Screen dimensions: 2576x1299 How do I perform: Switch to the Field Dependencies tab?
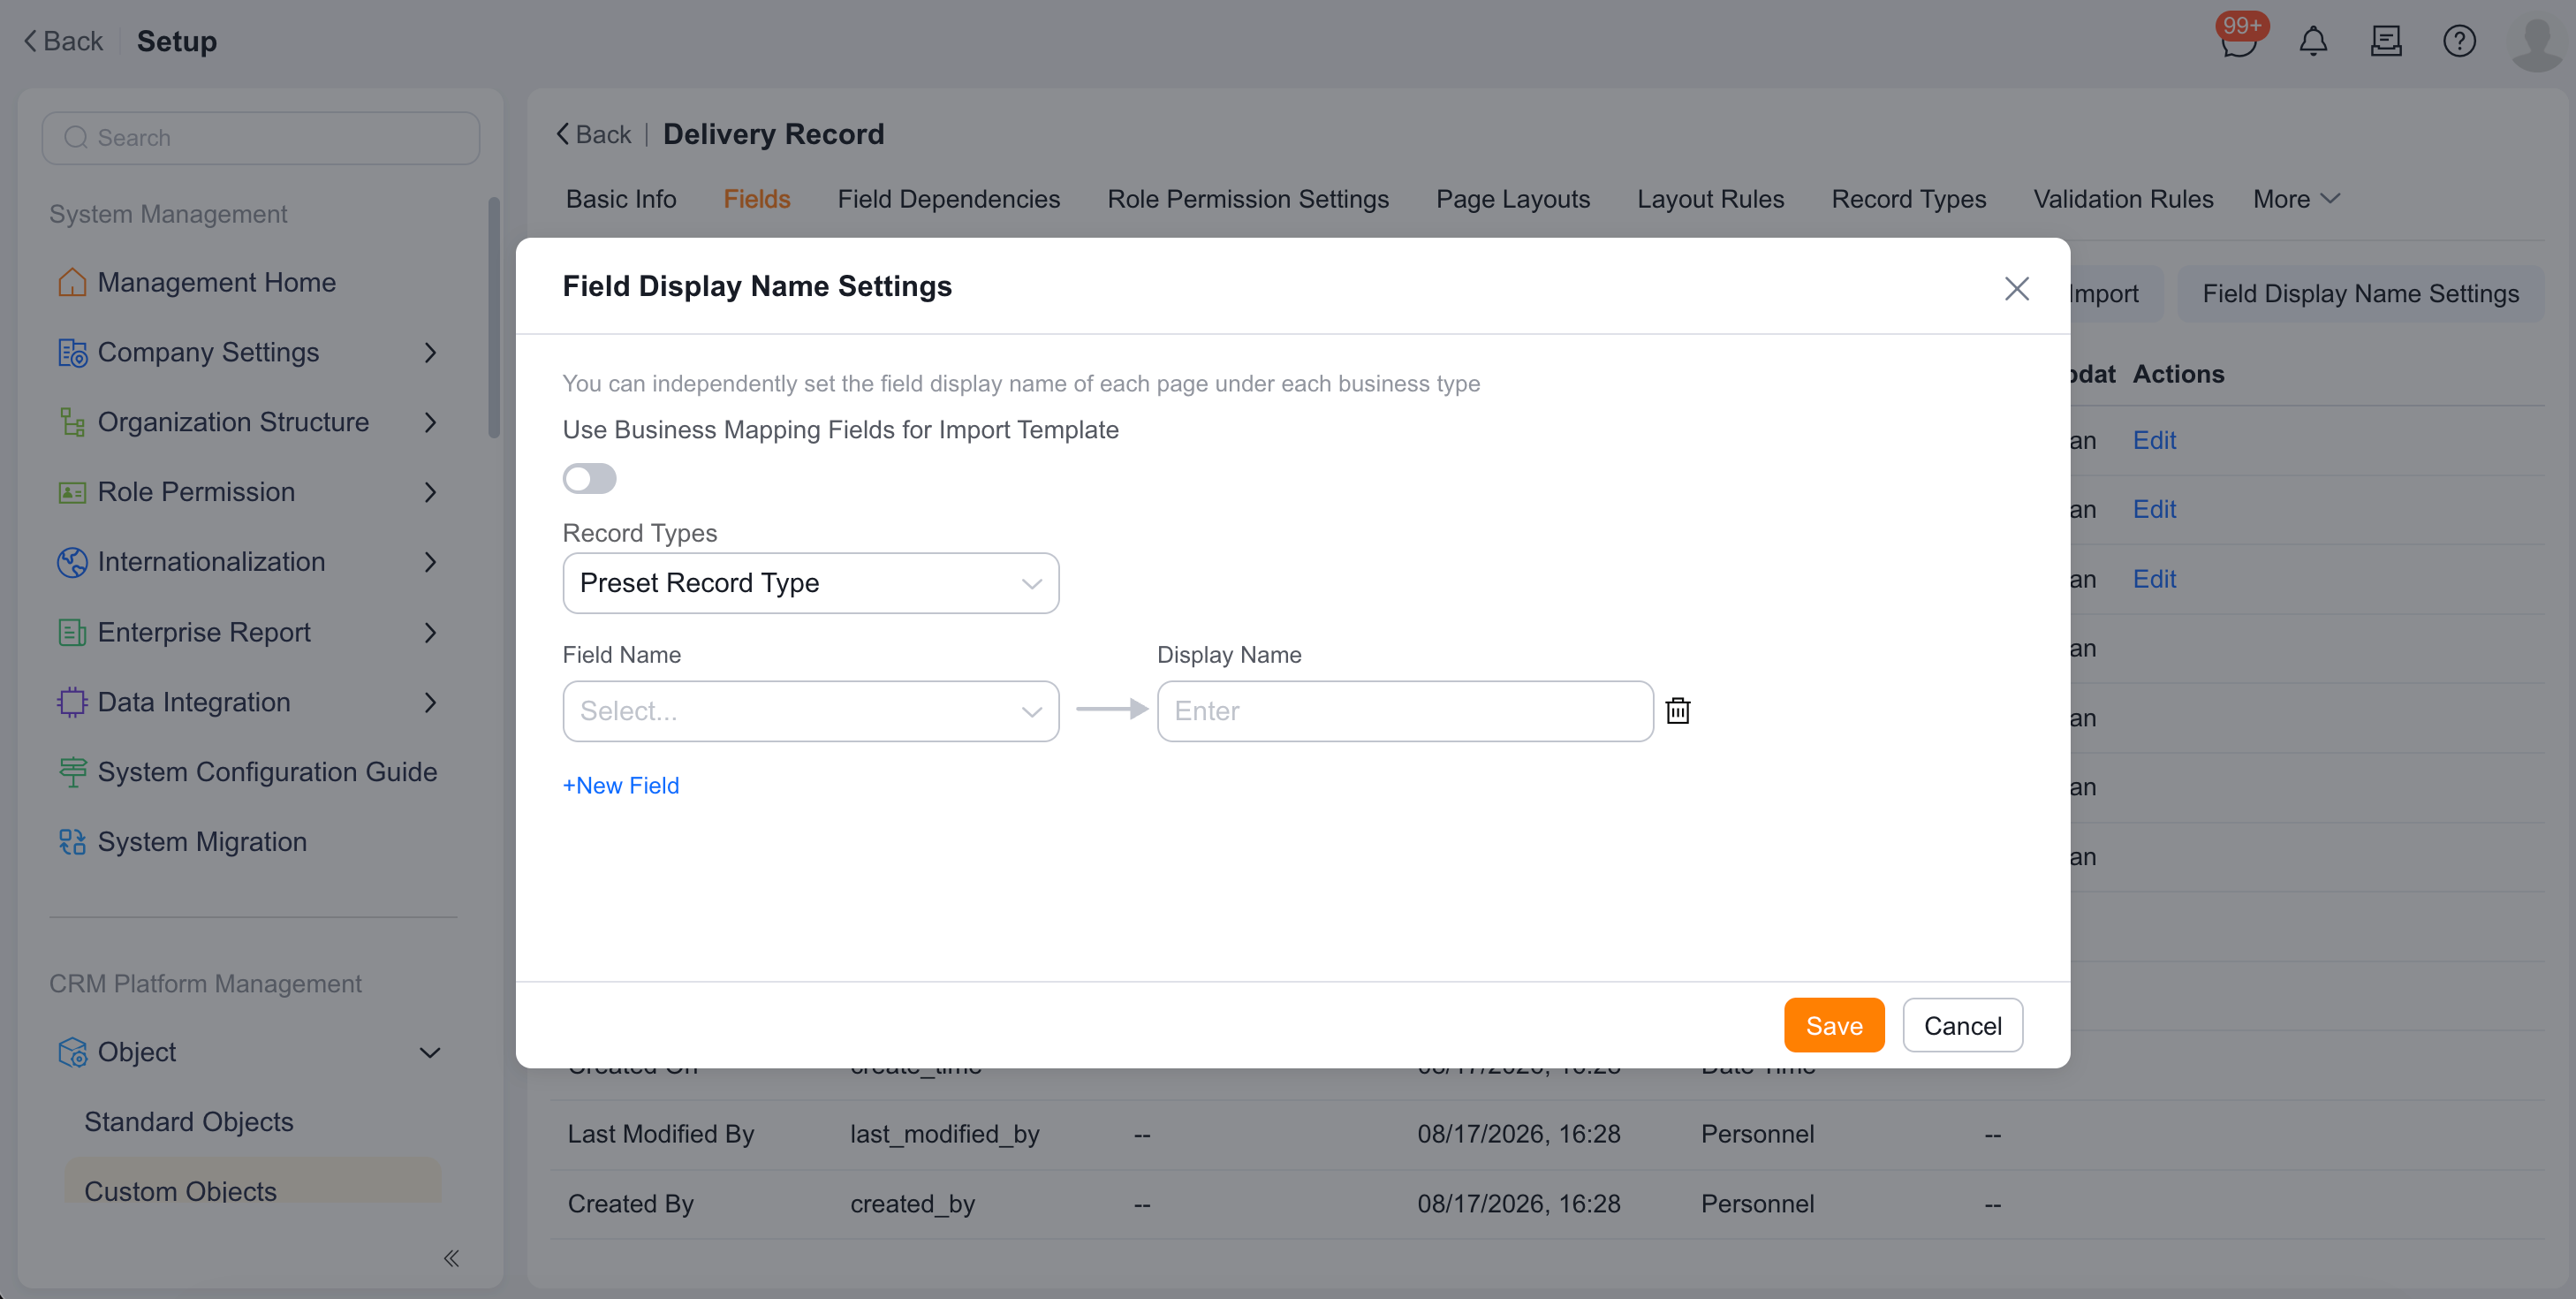point(948,199)
